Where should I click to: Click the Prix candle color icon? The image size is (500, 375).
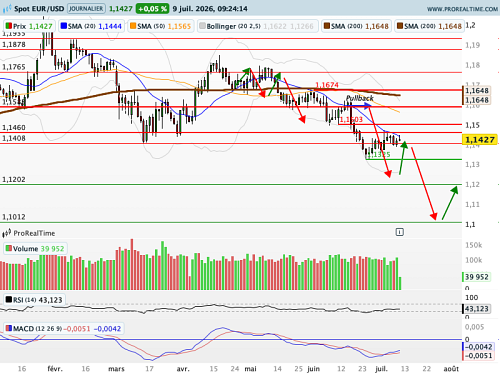click(x=9, y=26)
